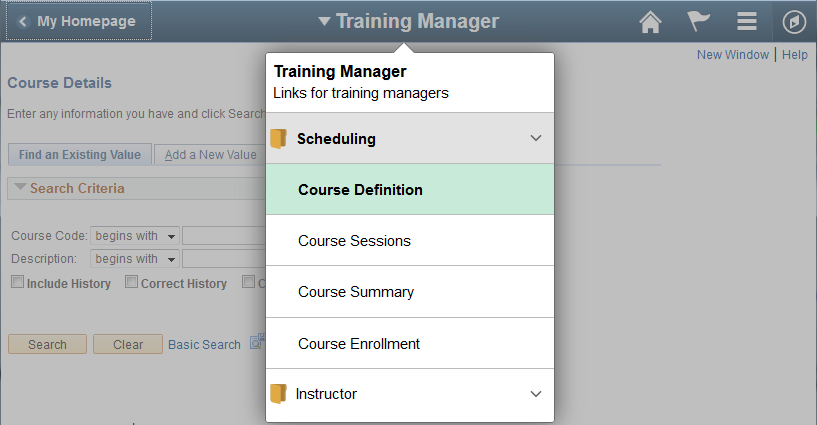
Task: Open the notifications flag icon
Action: 698,21
